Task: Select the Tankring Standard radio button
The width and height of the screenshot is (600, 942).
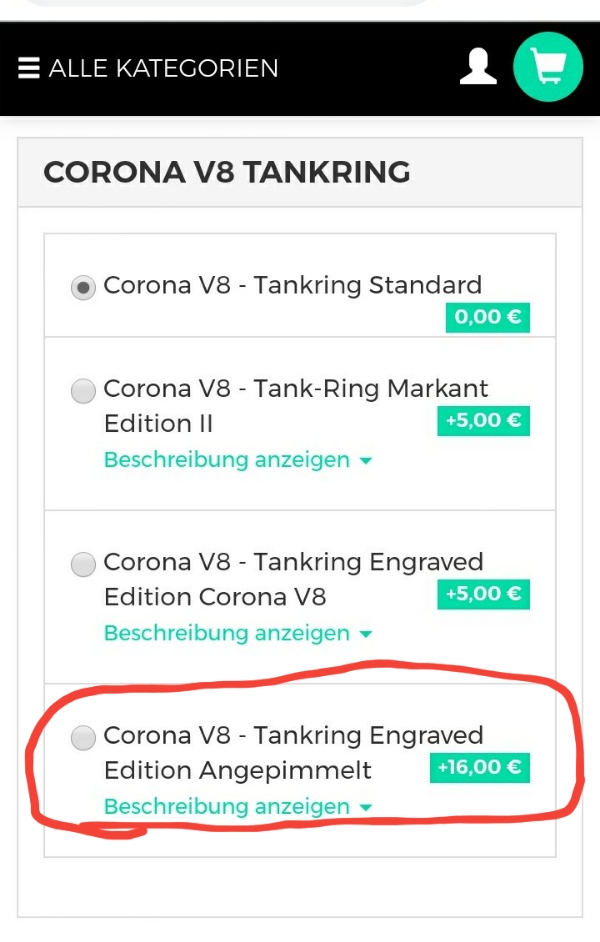Action: point(83,288)
